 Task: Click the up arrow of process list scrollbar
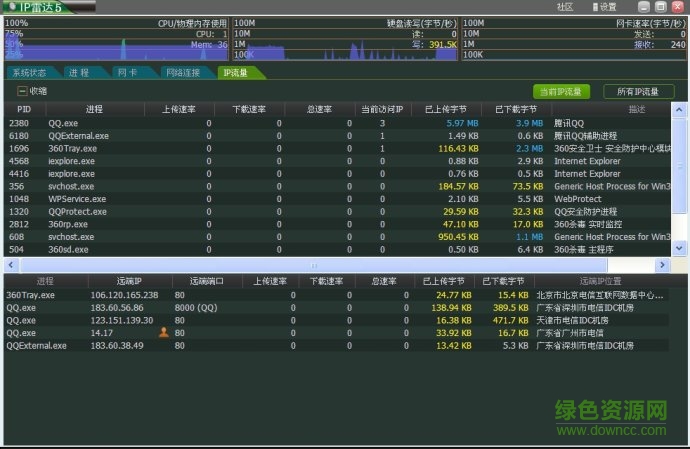point(679,110)
